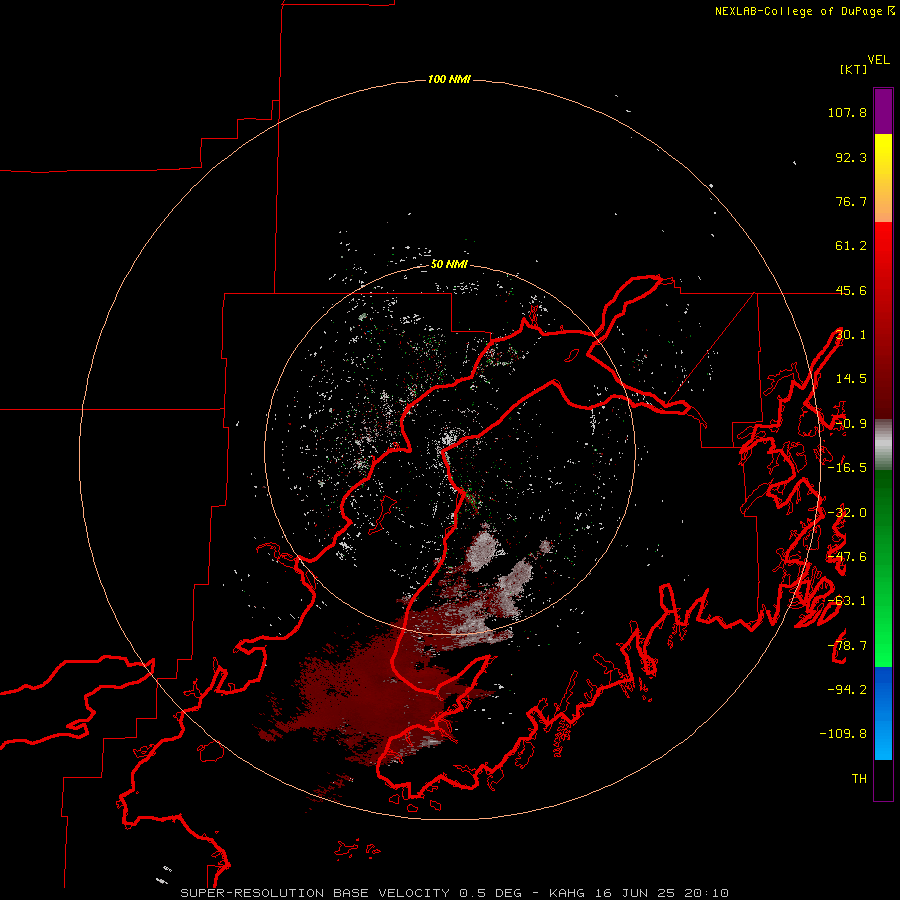
Task: Click the 61.2 velocity scale value
Action: tap(851, 246)
